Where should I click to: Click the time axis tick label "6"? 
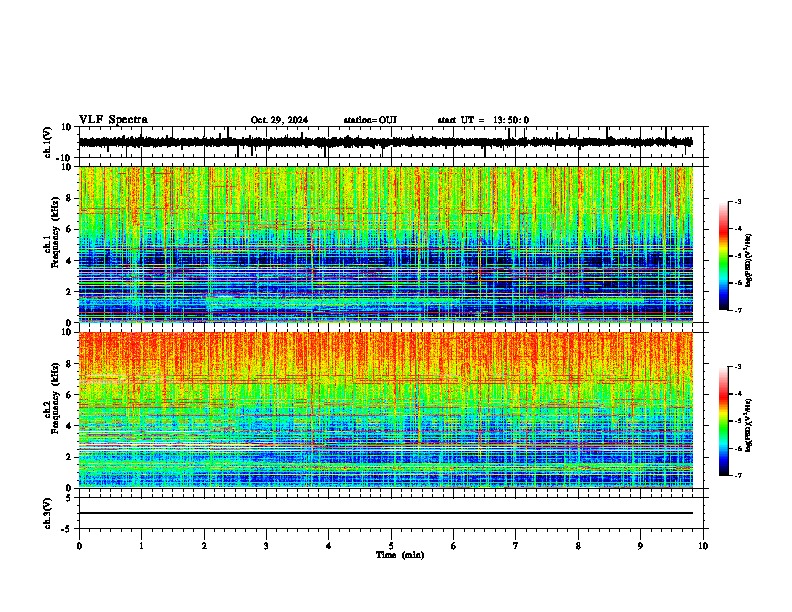click(454, 546)
